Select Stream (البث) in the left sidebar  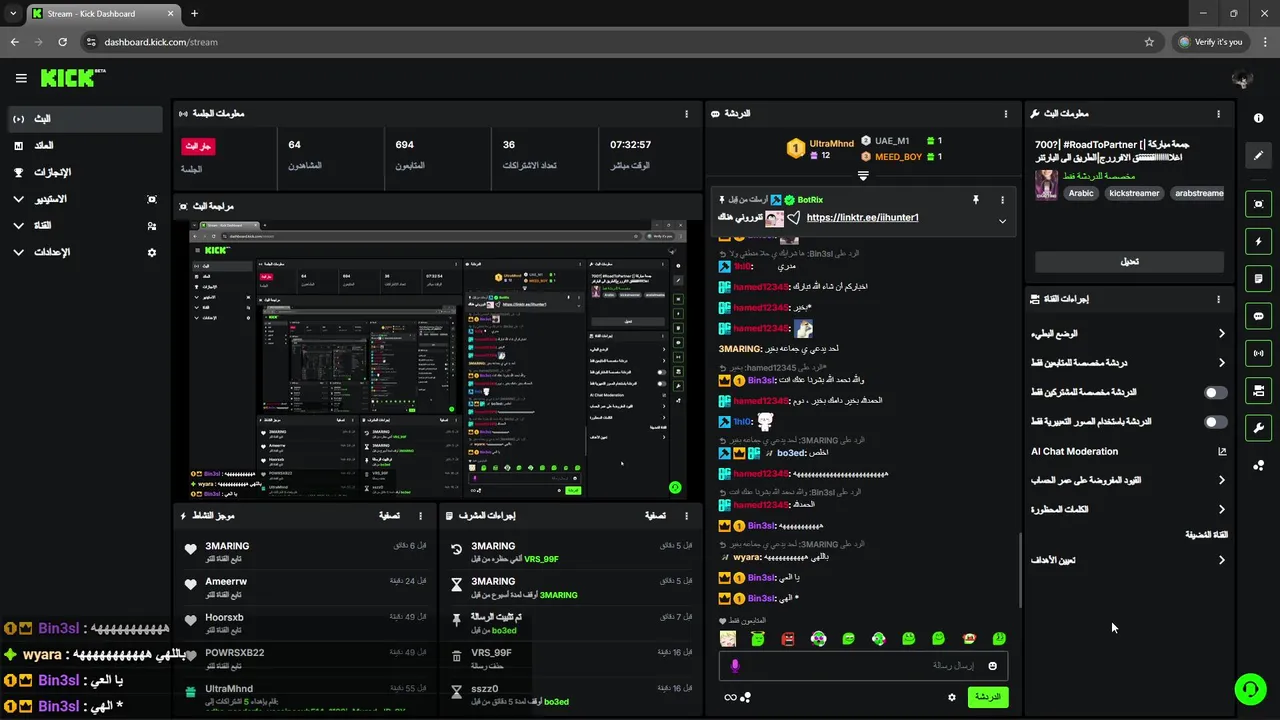point(84,119)
